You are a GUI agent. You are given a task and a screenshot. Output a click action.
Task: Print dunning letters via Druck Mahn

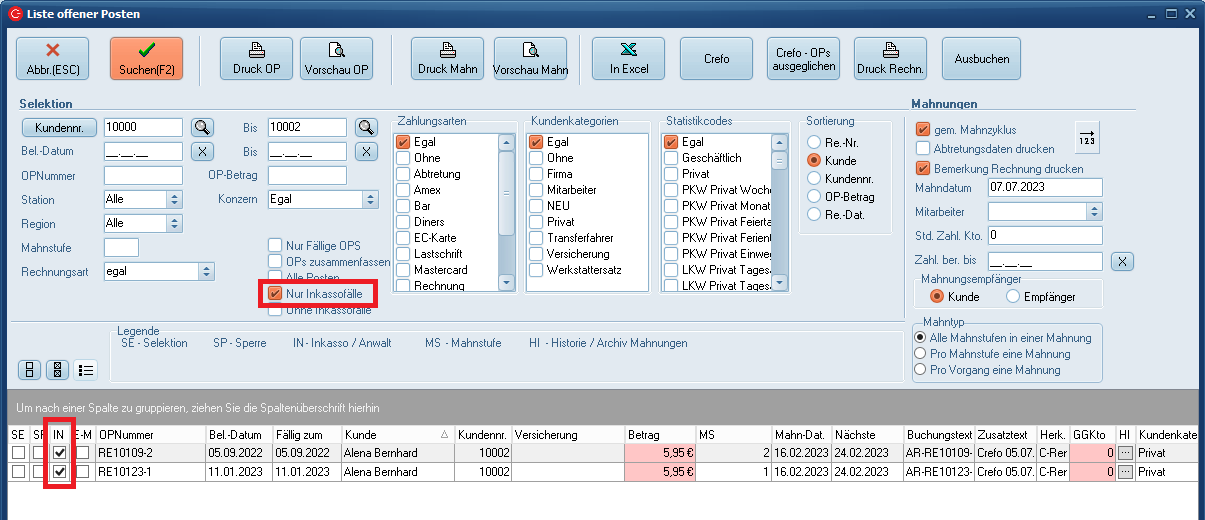[x=447, y=58]
